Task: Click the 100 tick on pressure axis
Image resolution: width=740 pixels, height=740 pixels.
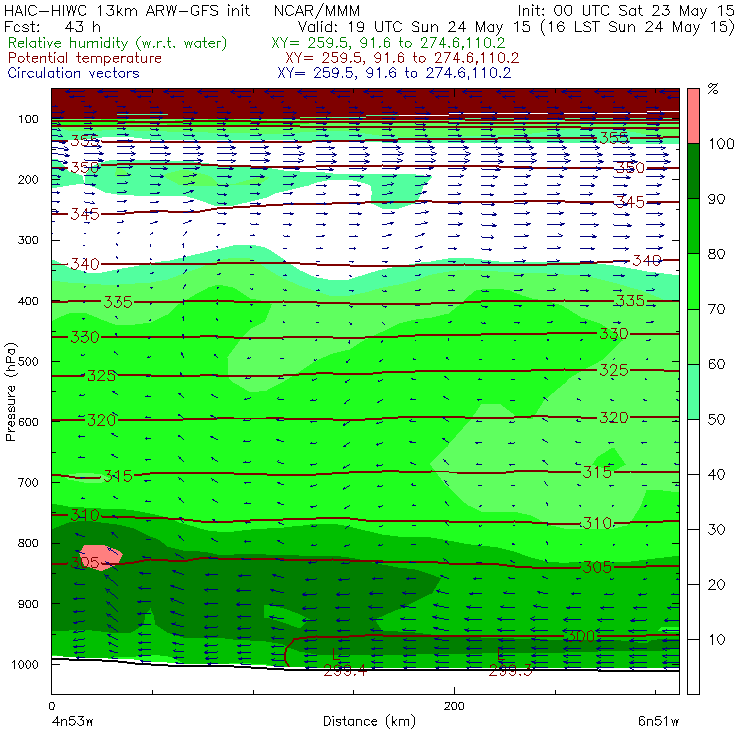Action: click(x=28, y=119)
